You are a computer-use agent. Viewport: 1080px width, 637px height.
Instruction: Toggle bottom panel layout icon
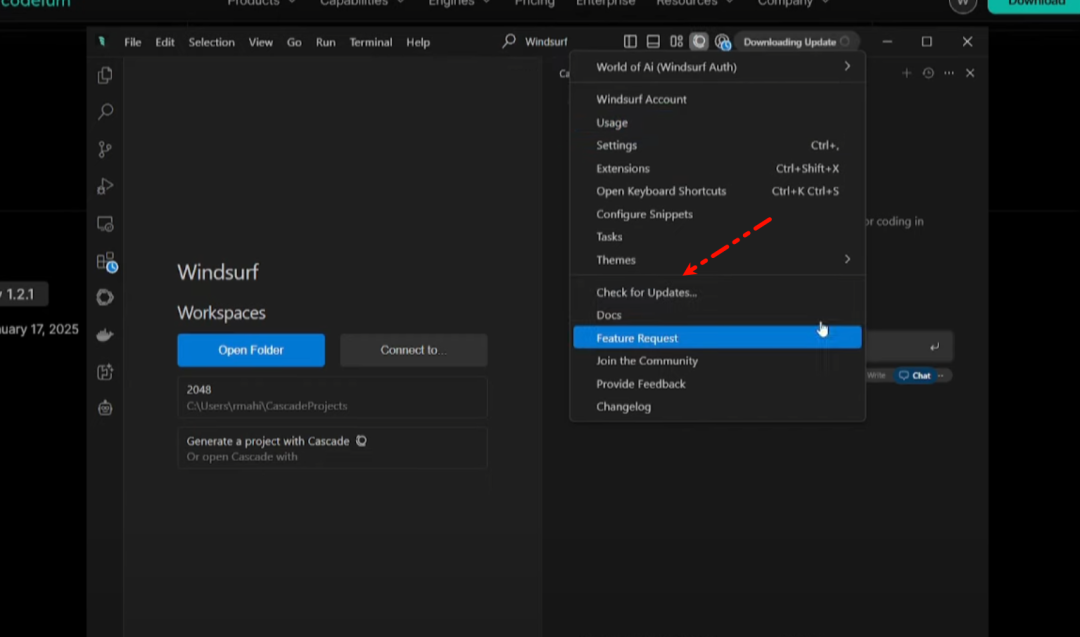653,42
